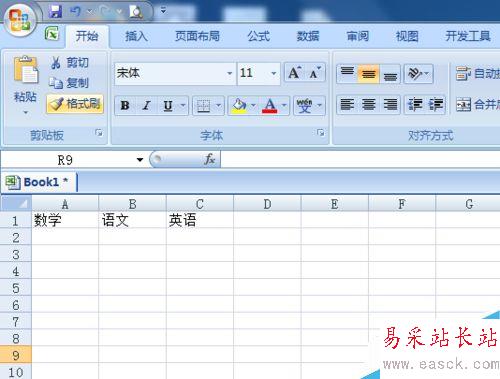The width and height of the screenshot is (500, 379).
Task: Save the workbook from quick access toolbar
Action: click(x=55, y=12)
